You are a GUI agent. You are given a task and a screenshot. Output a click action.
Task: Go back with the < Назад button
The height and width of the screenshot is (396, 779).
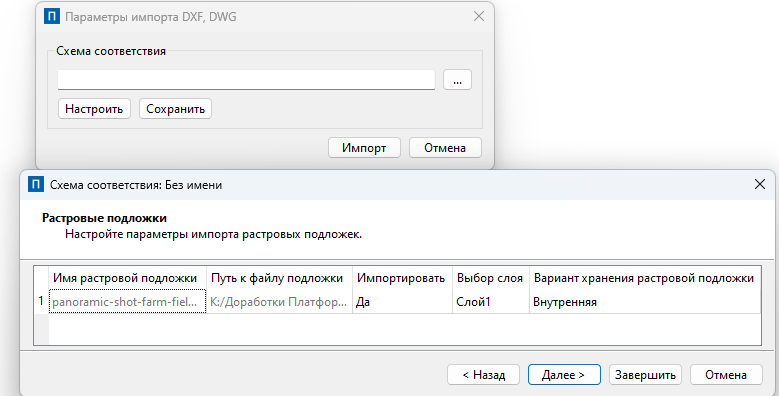click(483, 375)
